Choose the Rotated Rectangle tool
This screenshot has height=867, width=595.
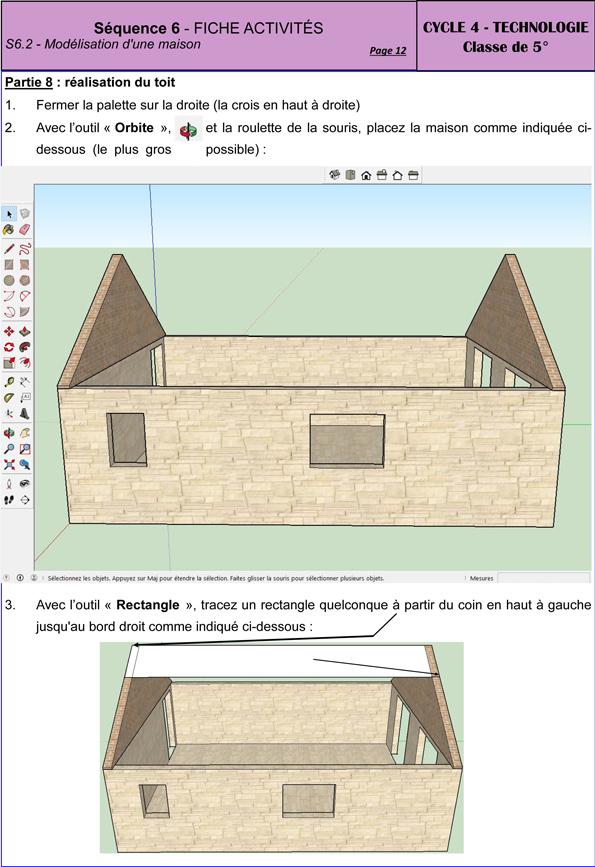pos(24,265)
